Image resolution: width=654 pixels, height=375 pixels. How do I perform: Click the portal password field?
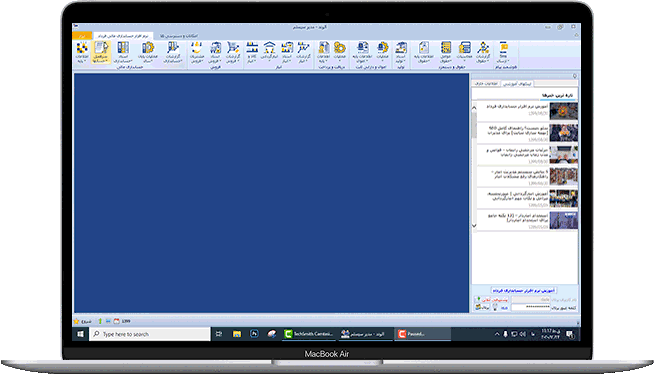531,307
